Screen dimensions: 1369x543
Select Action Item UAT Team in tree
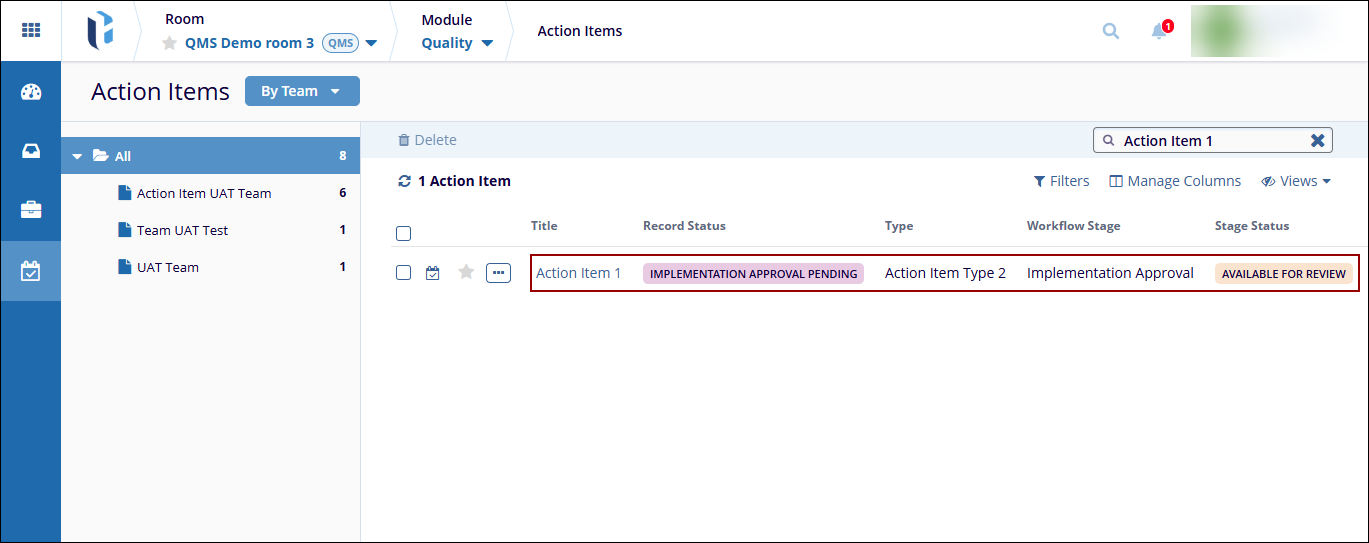point(203,193)
